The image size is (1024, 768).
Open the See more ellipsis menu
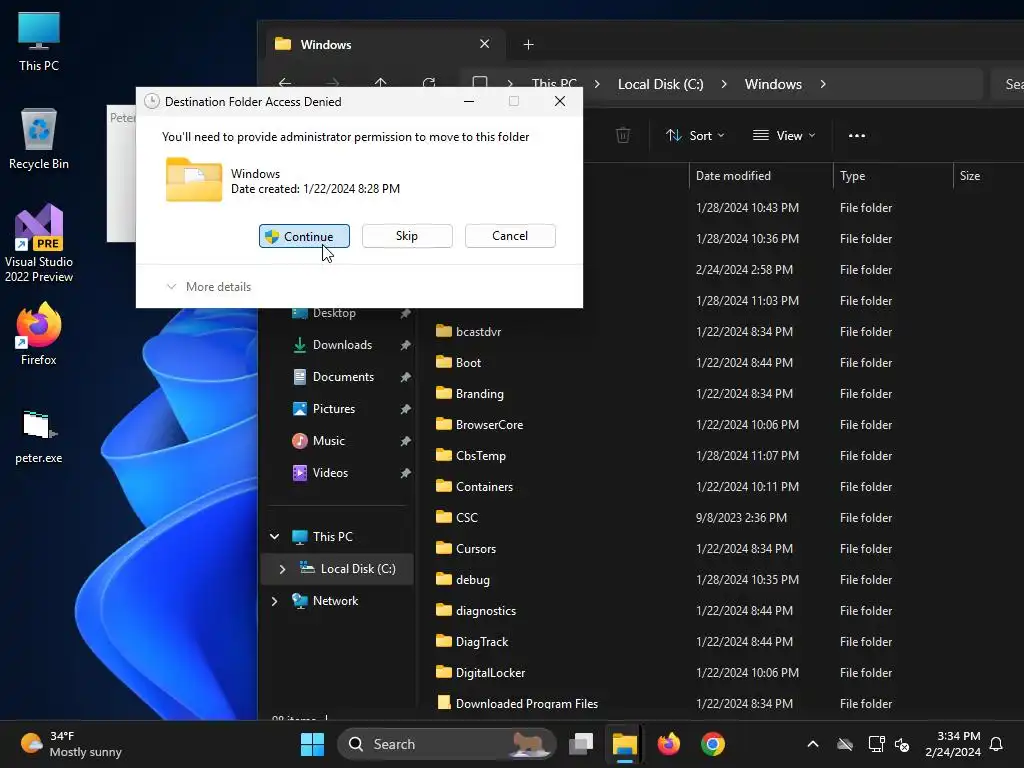(x=857, y=135)
